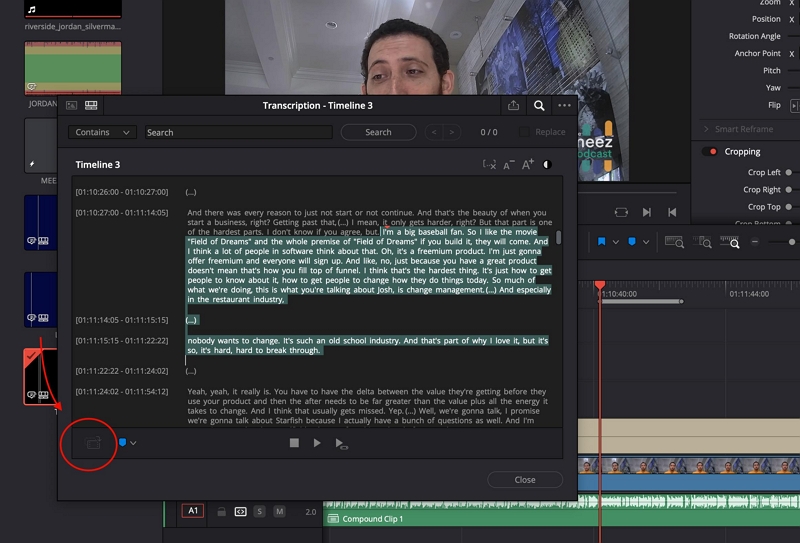Toggle the magnifier search icon in transcription header
The width and height of the screenshot is (800, 543).
pos(539,106)
